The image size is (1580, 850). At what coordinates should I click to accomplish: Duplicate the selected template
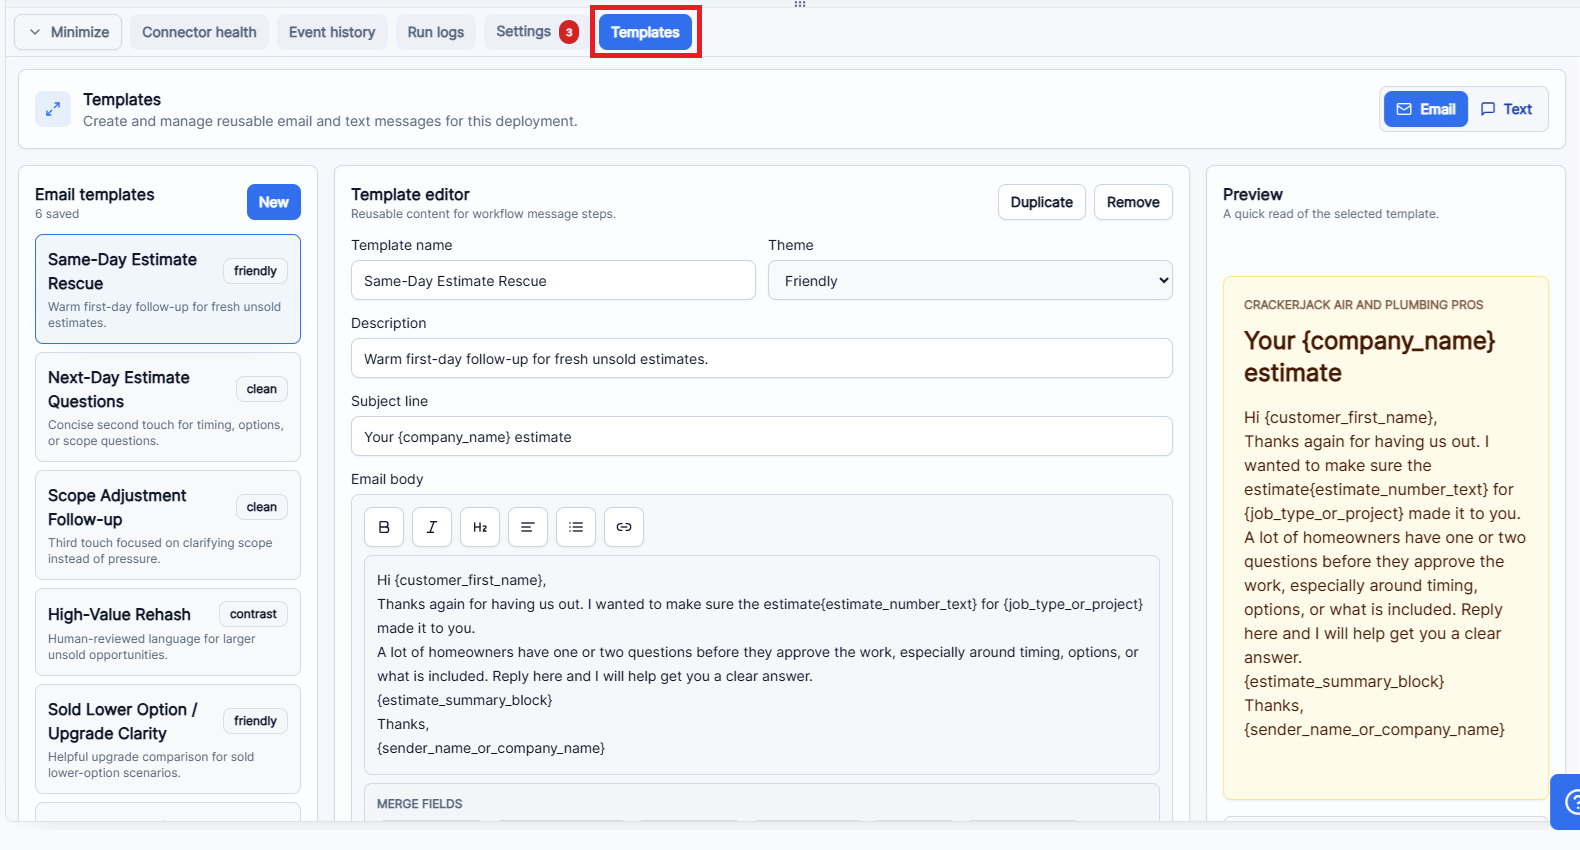(1042, 202)
